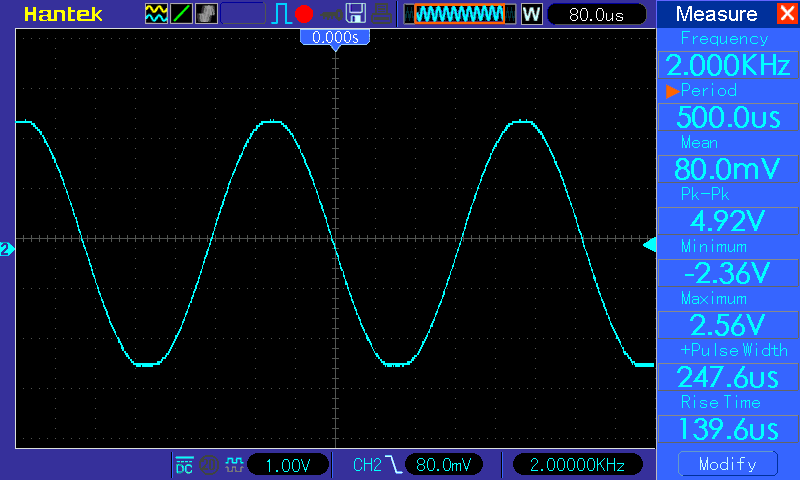Click the orange Period selection arrow
Screen dimensions: 800x480
672,91
